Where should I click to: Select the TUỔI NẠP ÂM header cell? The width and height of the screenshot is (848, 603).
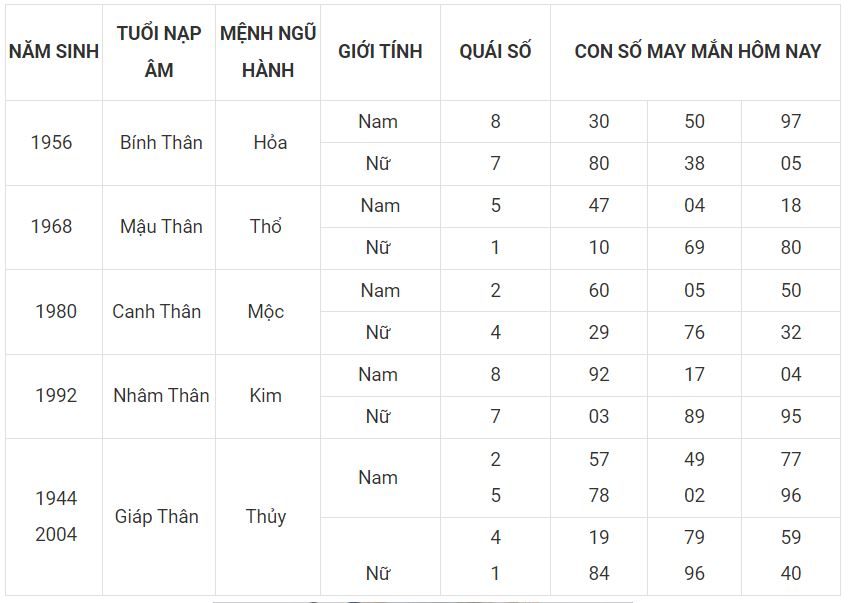pos(159,52)
